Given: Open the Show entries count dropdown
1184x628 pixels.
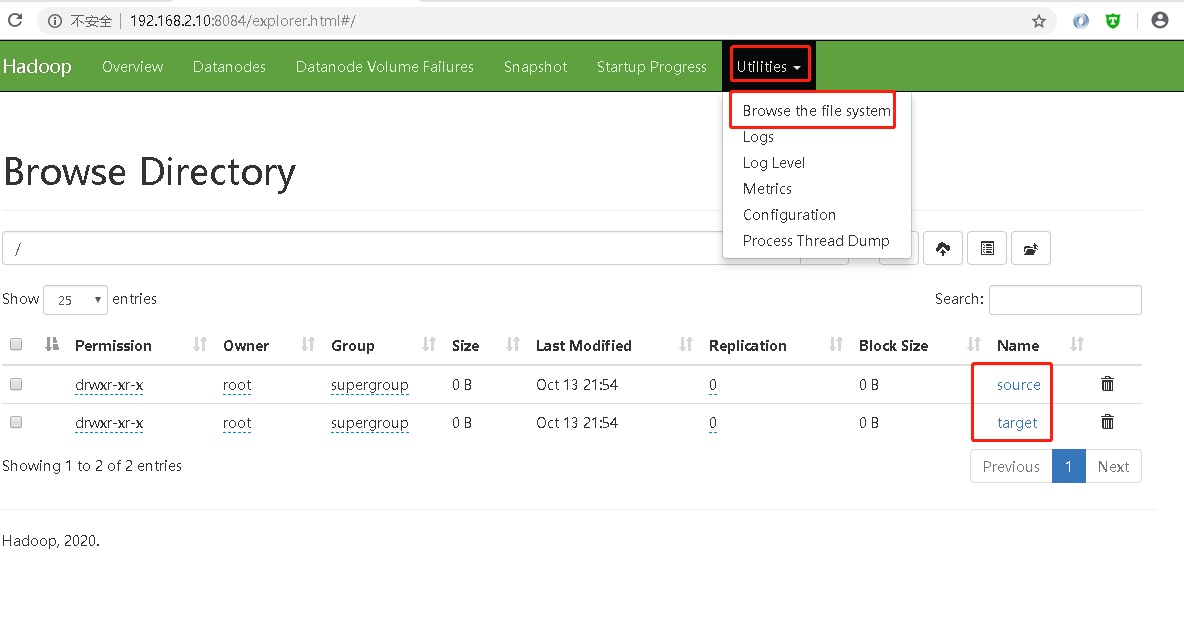Looking at the screenshot, I should 76,300.
